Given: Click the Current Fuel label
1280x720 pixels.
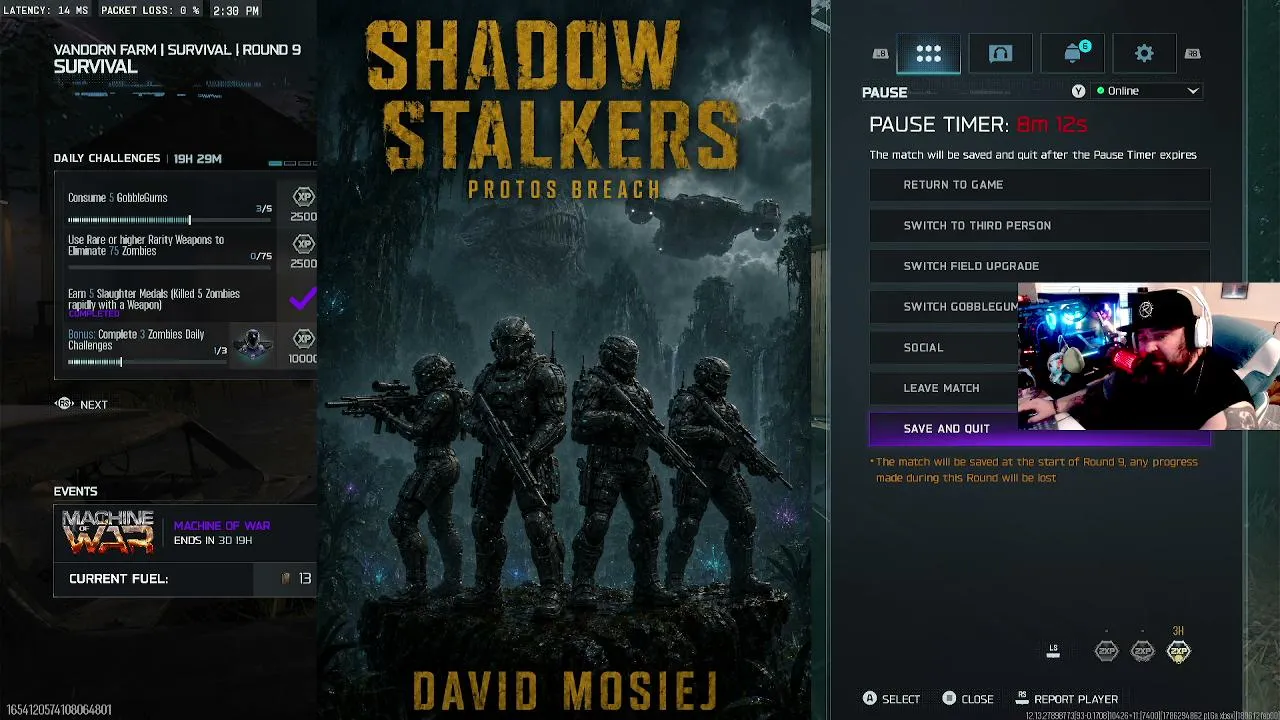Looking at the screenshot, I should (118, 579).
